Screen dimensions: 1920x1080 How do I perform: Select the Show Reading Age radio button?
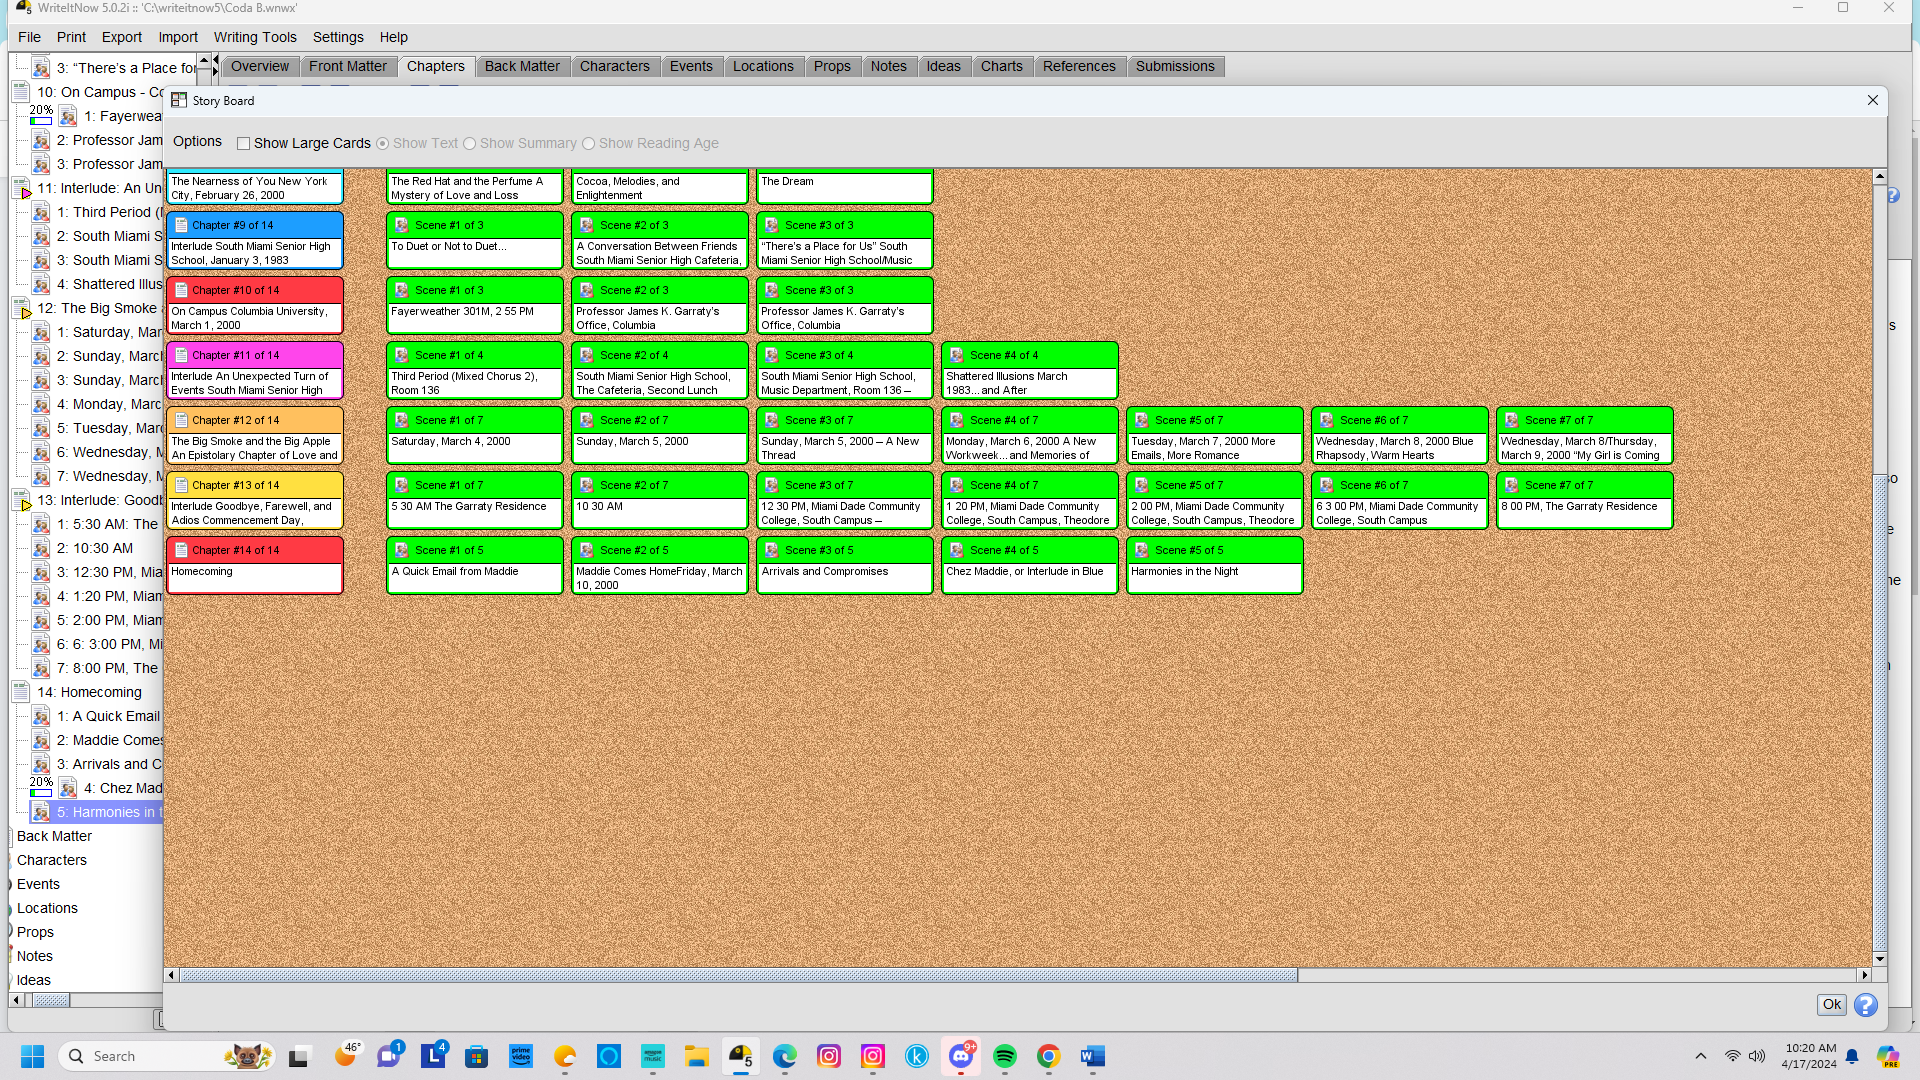[588, 143]
